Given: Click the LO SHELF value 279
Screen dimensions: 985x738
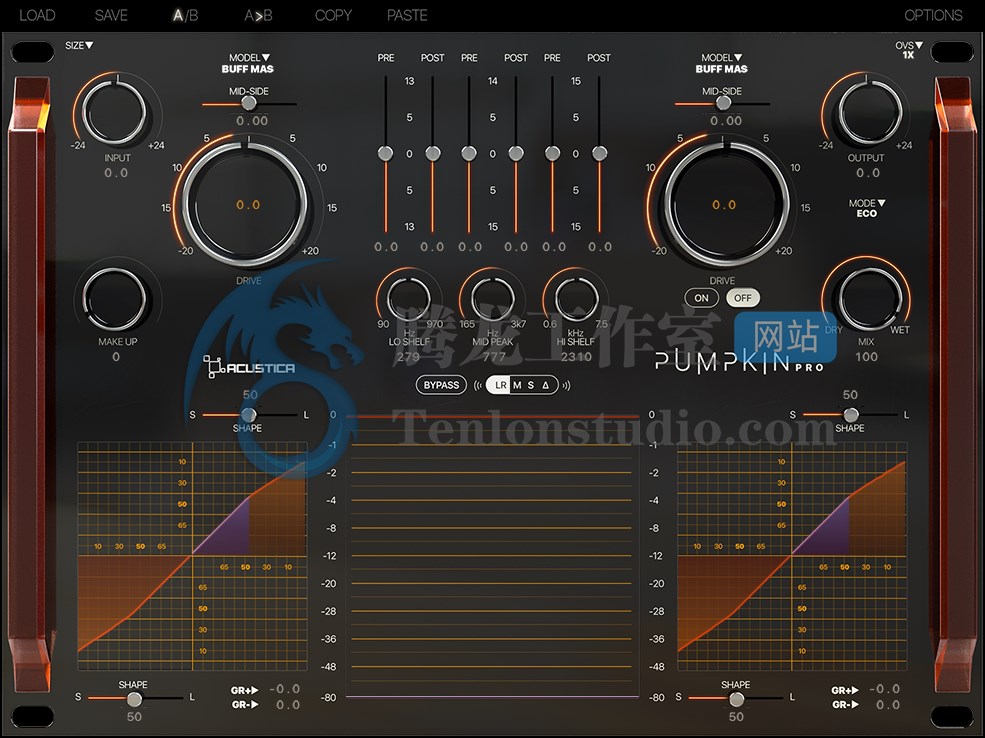Looking at the screenshot, I should pos(408,357).
